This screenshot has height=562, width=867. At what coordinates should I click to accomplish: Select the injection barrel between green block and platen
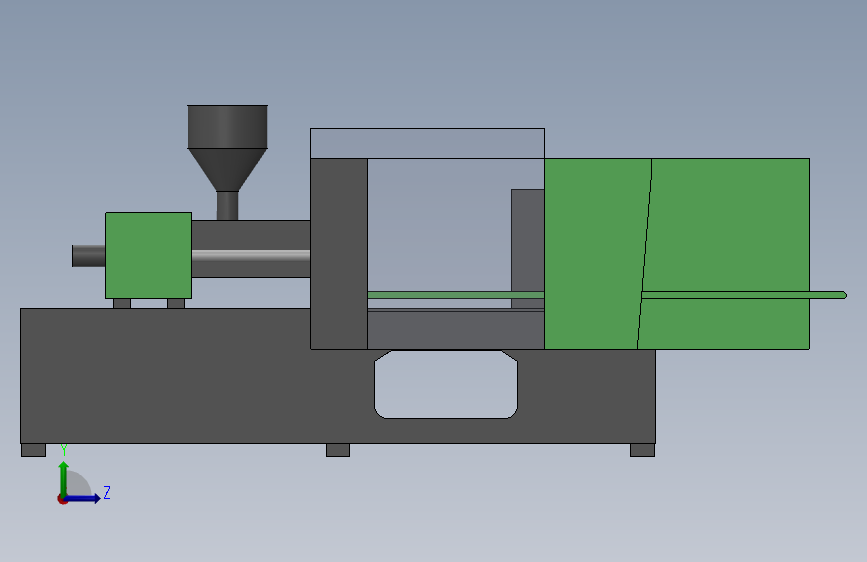(251, 249)
